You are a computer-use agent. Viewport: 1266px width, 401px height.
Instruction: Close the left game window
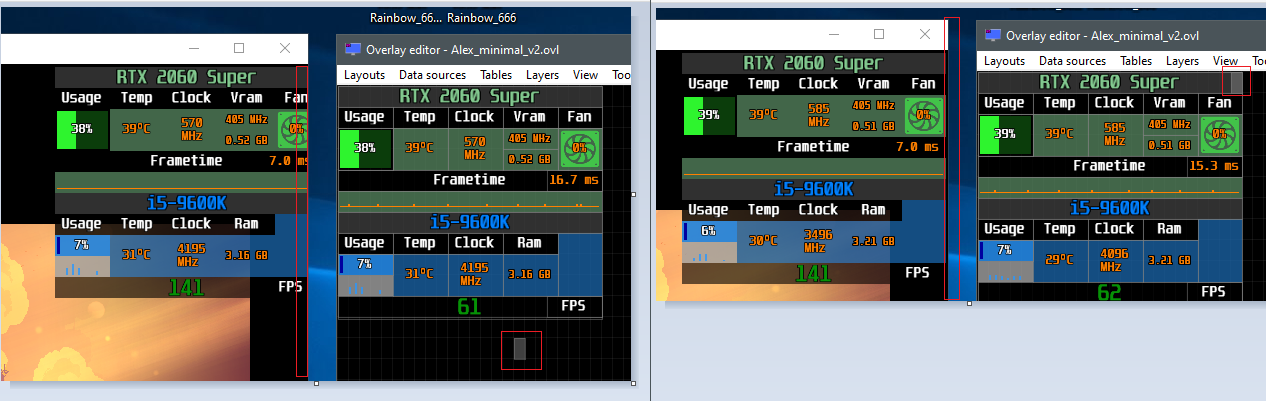click(x=285, y=48)
